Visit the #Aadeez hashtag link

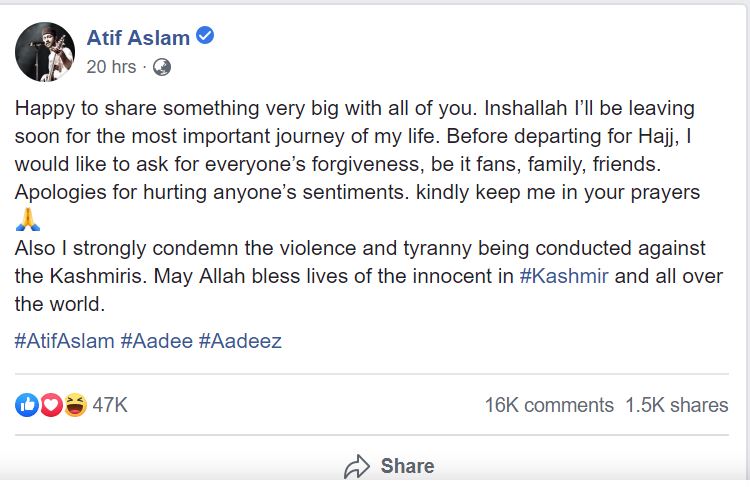[x=240, y=341]
